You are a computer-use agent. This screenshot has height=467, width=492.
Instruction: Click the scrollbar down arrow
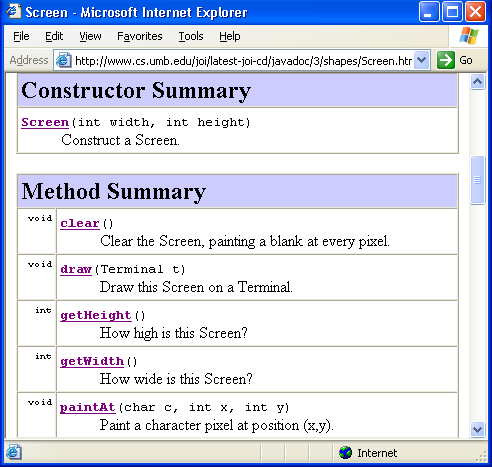click(477, 429)
